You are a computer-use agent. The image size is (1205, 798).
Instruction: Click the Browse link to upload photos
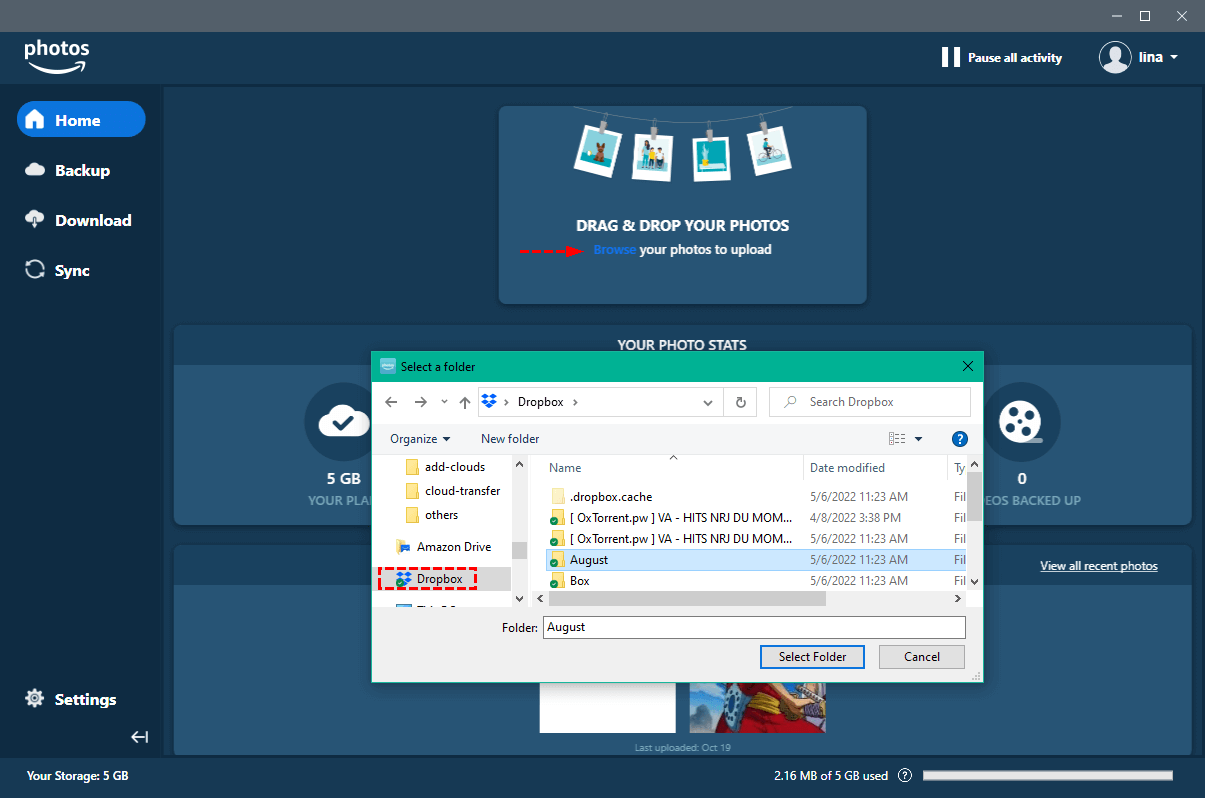[x=614, y=249]
